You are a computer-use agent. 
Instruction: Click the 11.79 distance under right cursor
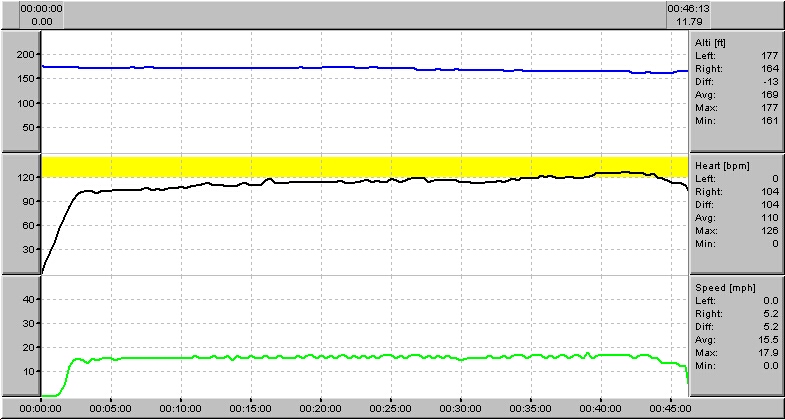click(x=689, y=22)
